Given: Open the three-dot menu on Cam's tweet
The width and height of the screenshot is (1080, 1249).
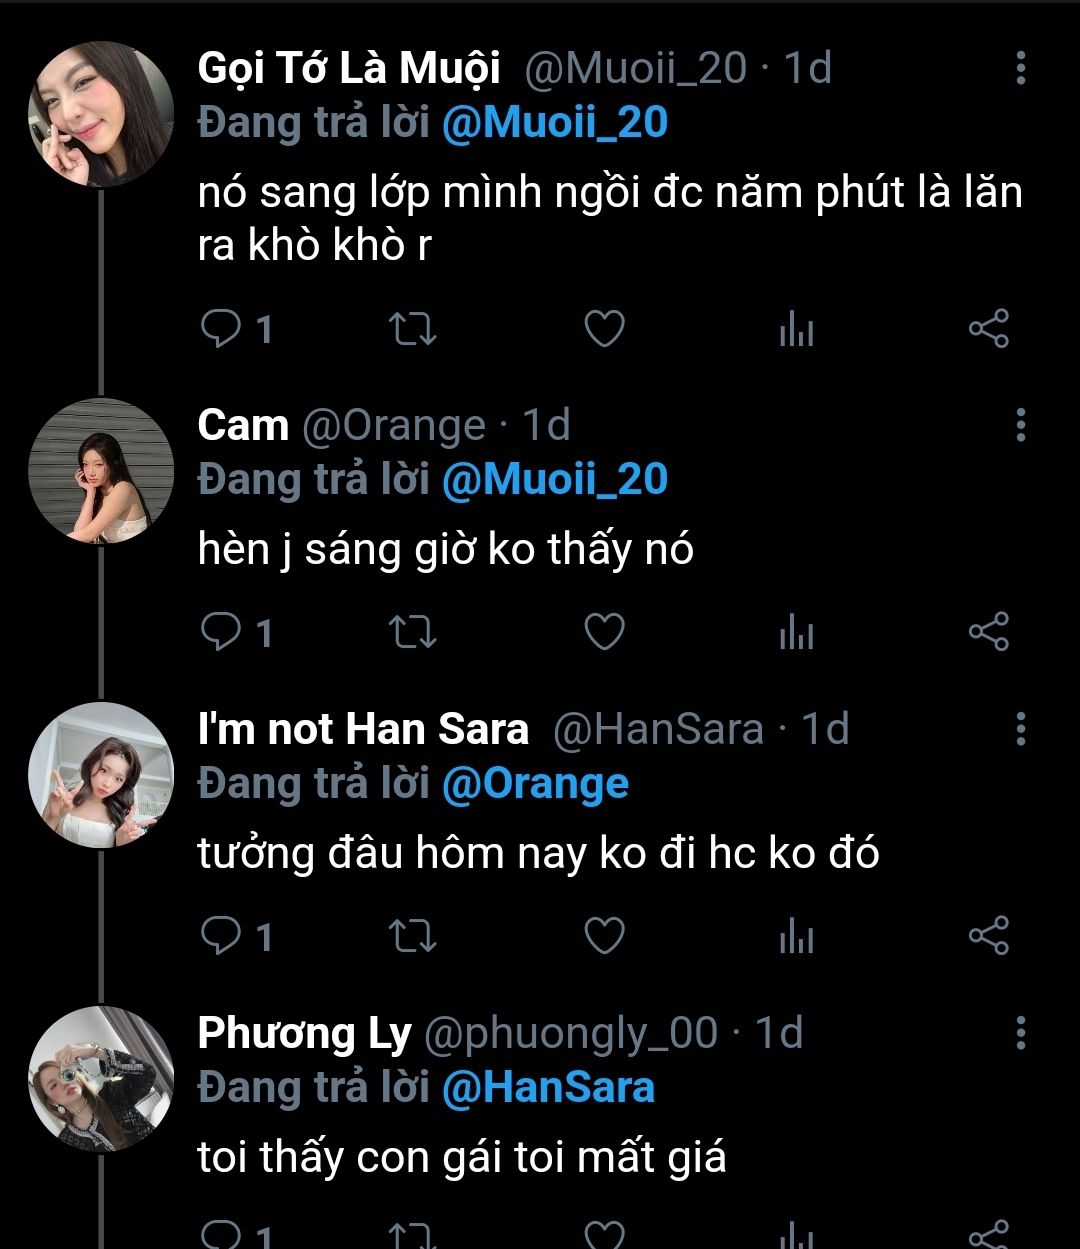Looking at the screenshot, I should (1020, 425).
